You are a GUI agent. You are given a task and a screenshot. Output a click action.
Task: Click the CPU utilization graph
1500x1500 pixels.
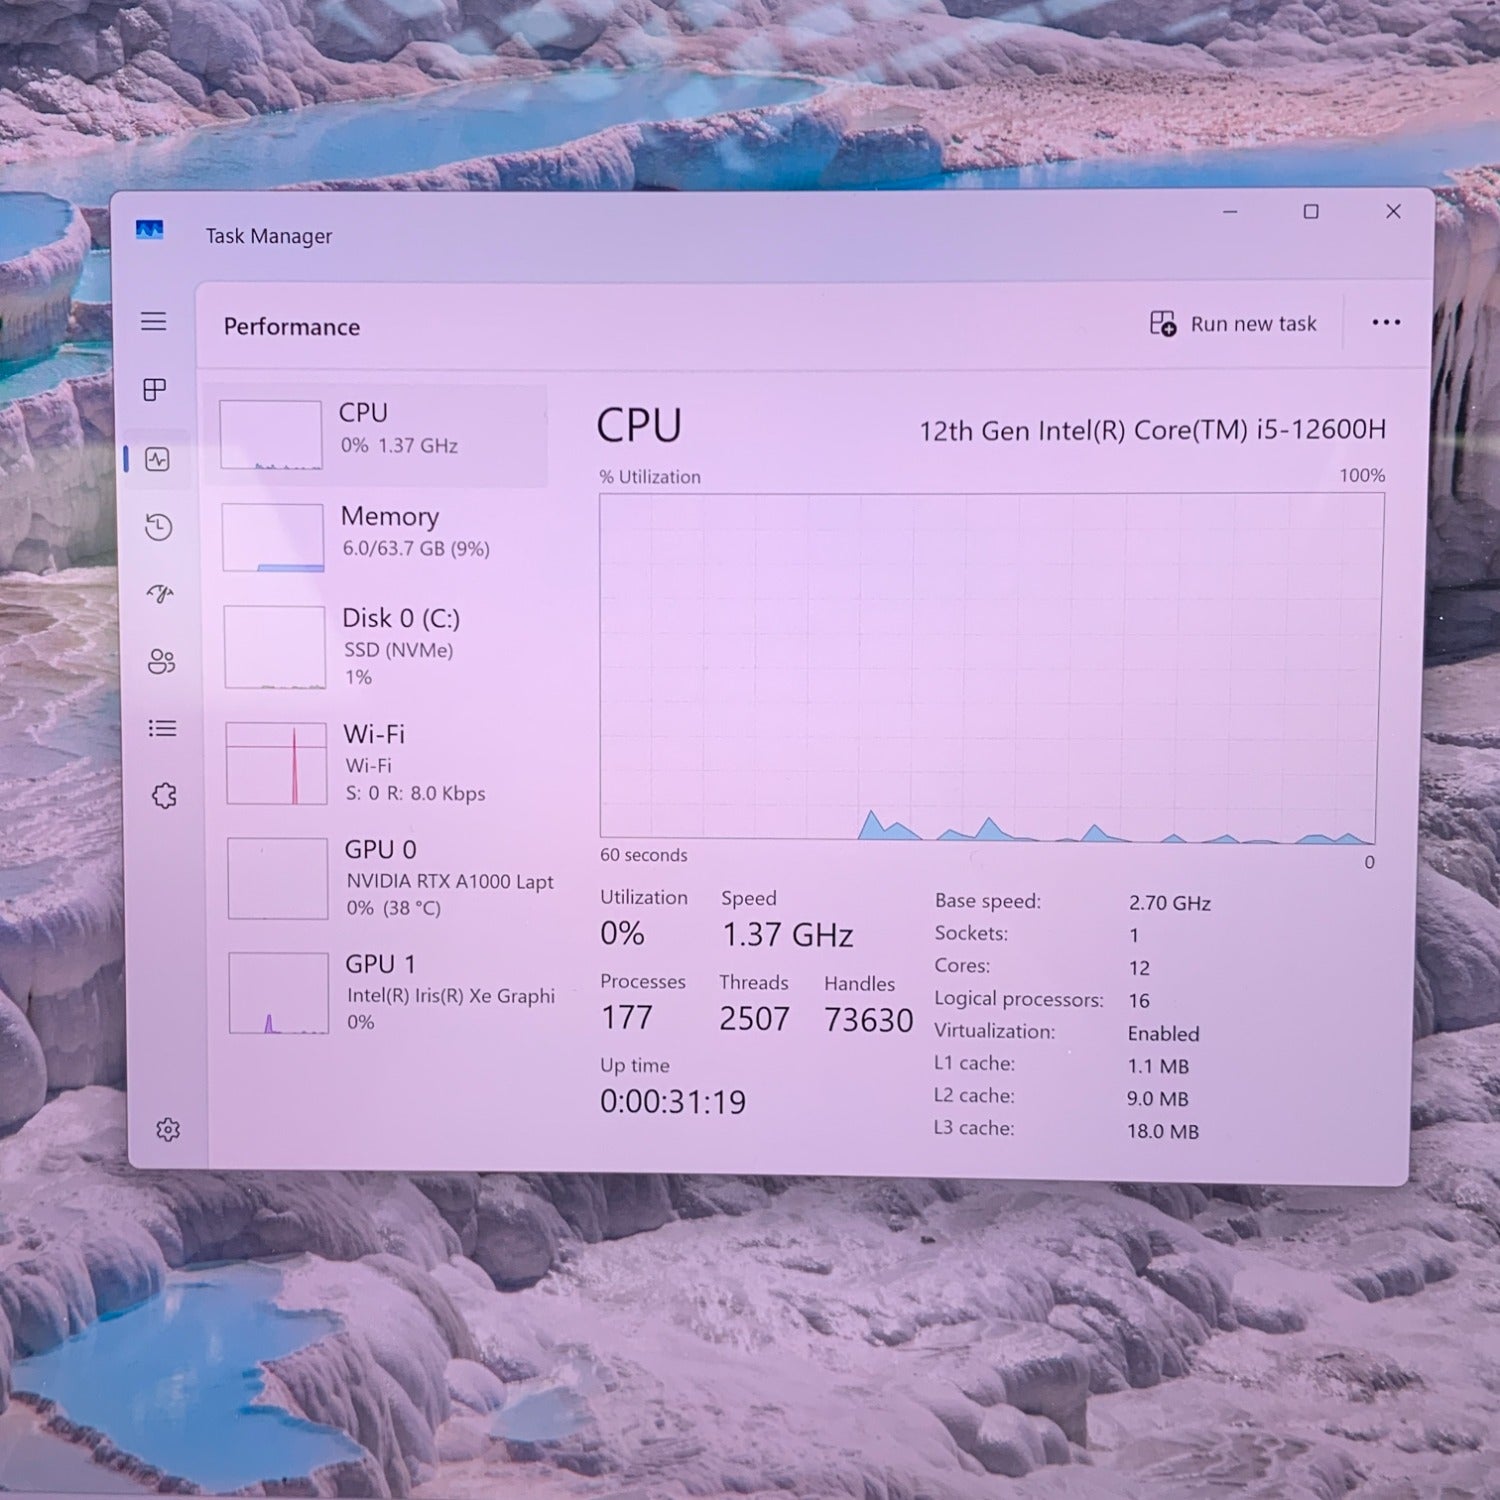990,665
